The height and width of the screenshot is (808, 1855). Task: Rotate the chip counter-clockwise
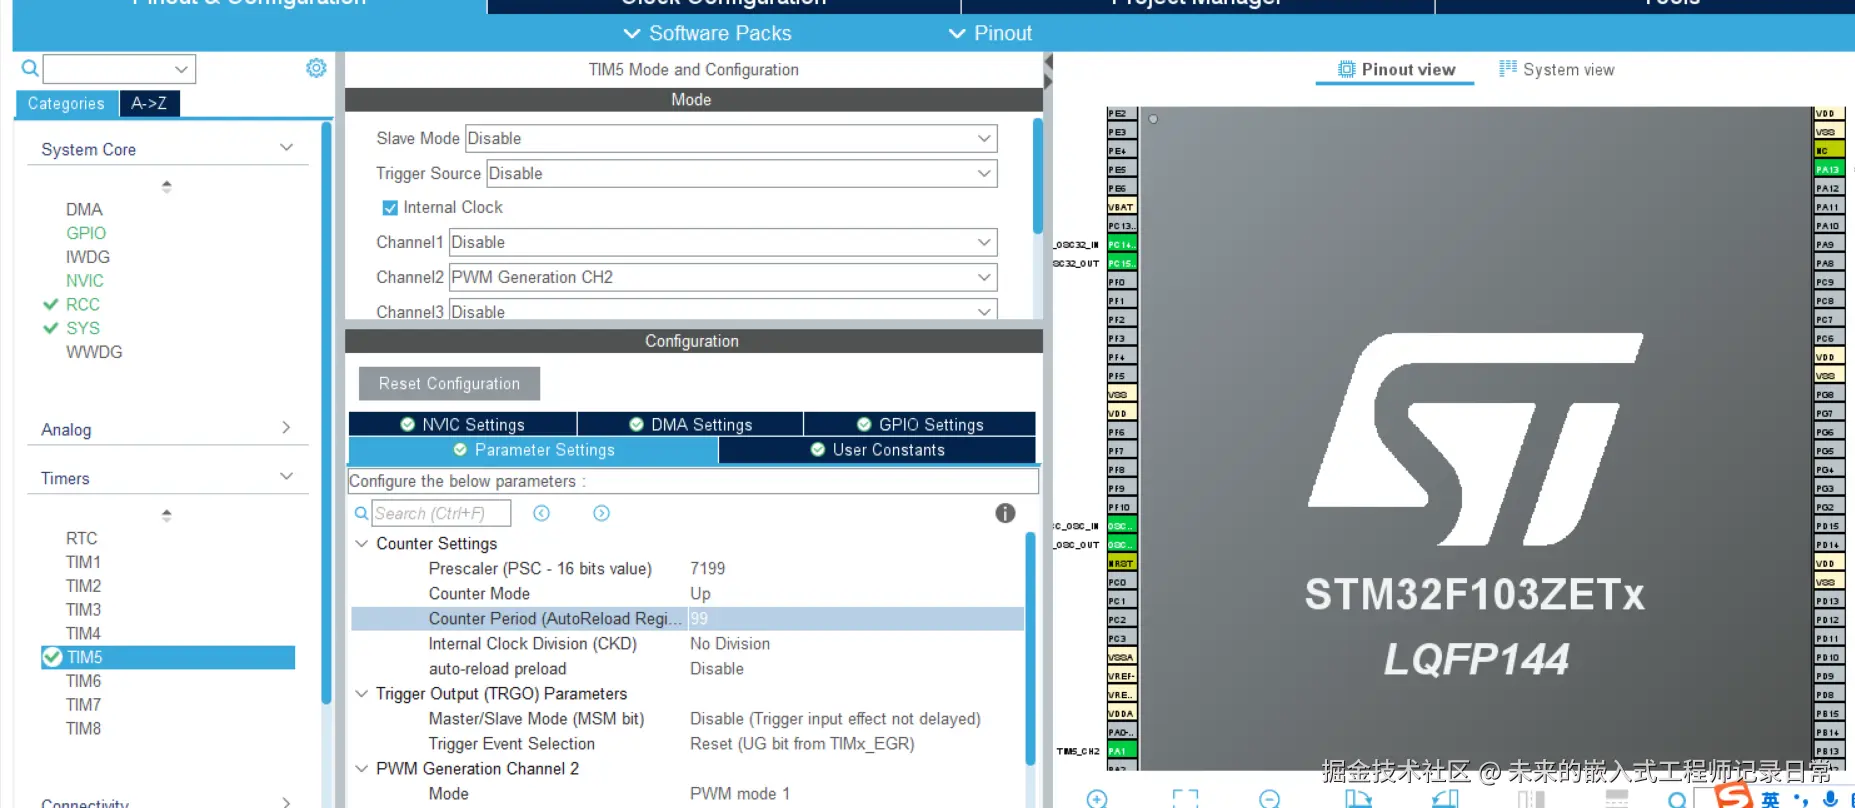[1445, 798]
